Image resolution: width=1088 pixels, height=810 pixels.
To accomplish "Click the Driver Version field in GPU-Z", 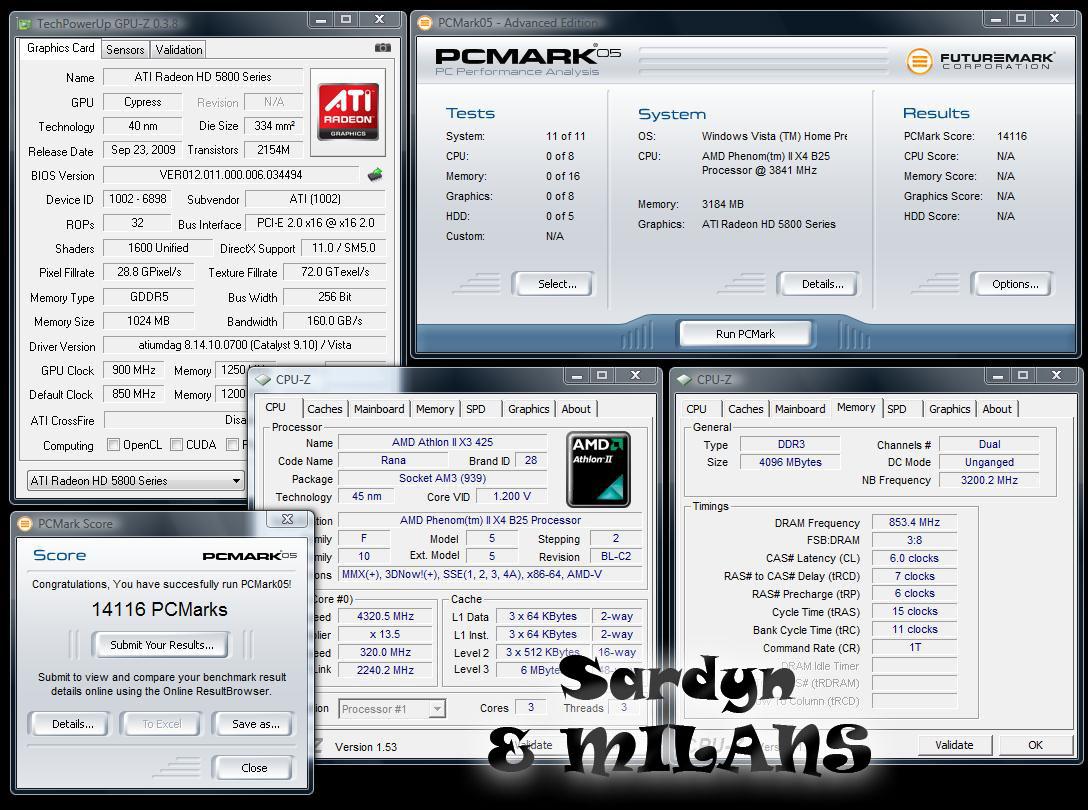I will point(244,345).
